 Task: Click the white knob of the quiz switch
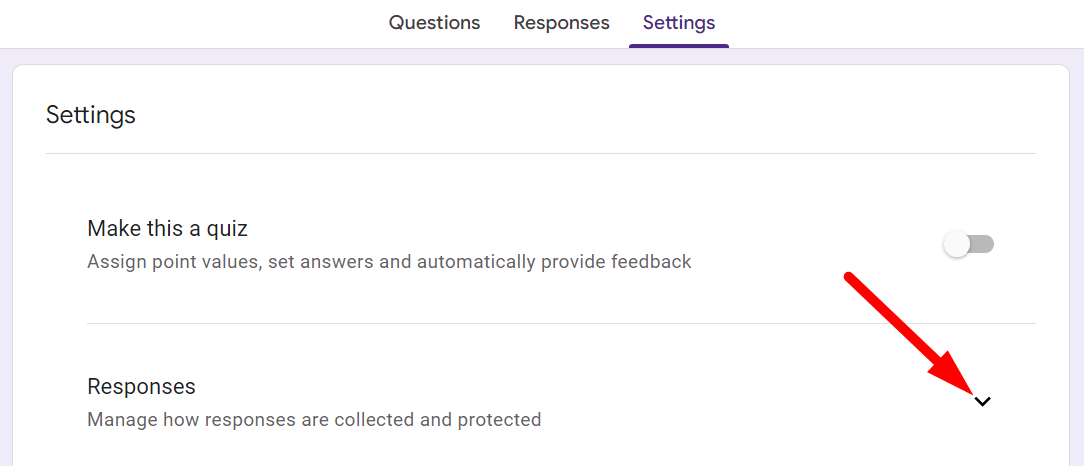(x=957, y=244)
